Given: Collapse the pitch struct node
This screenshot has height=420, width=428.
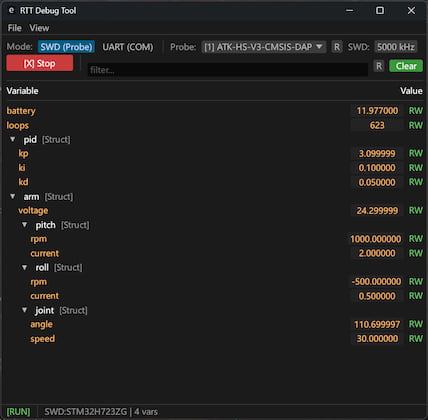Looking at the screenshot, I should coord(25,225).
